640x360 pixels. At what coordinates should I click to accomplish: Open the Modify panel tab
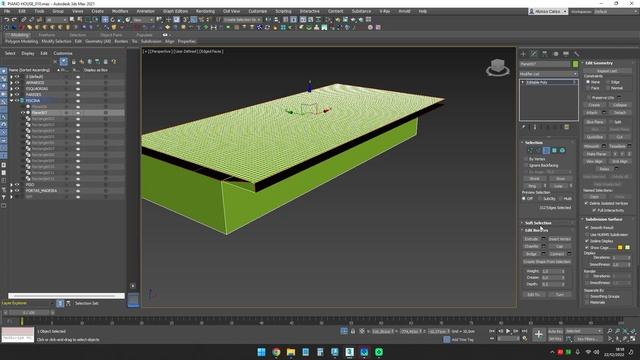pos(534,53)
